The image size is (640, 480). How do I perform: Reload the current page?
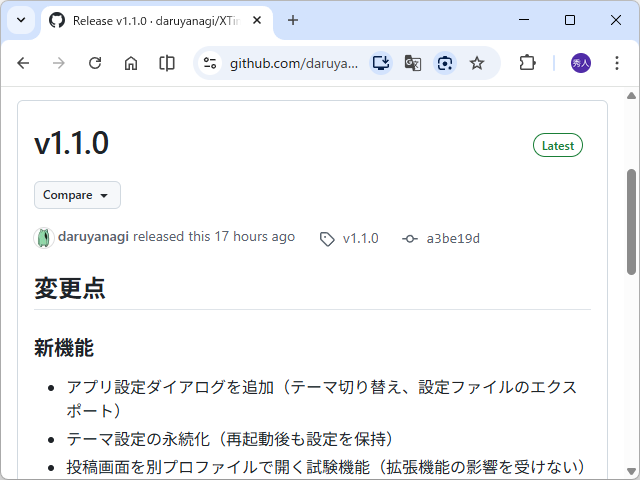(x=95, y=63)
